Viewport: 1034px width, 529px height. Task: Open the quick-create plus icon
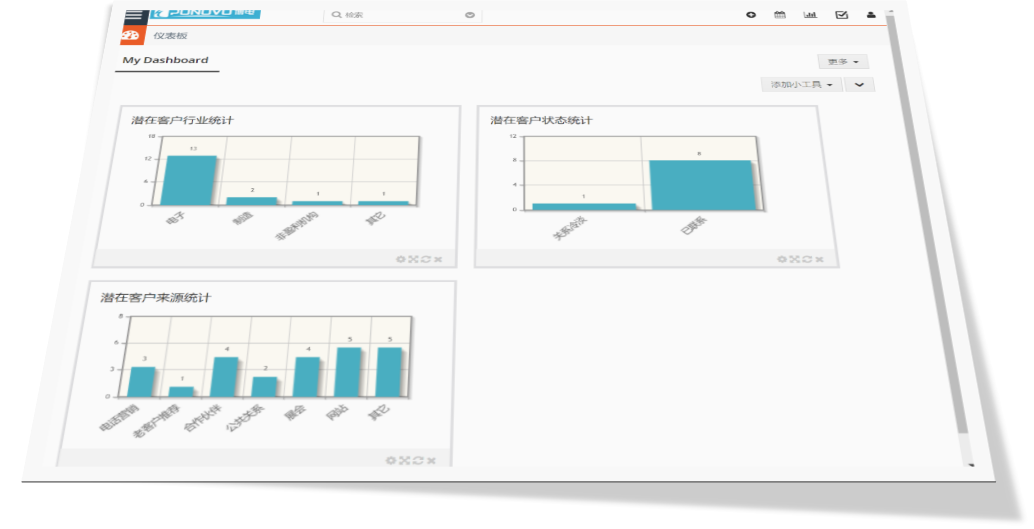pyautogui.click(x=751, y=15)
